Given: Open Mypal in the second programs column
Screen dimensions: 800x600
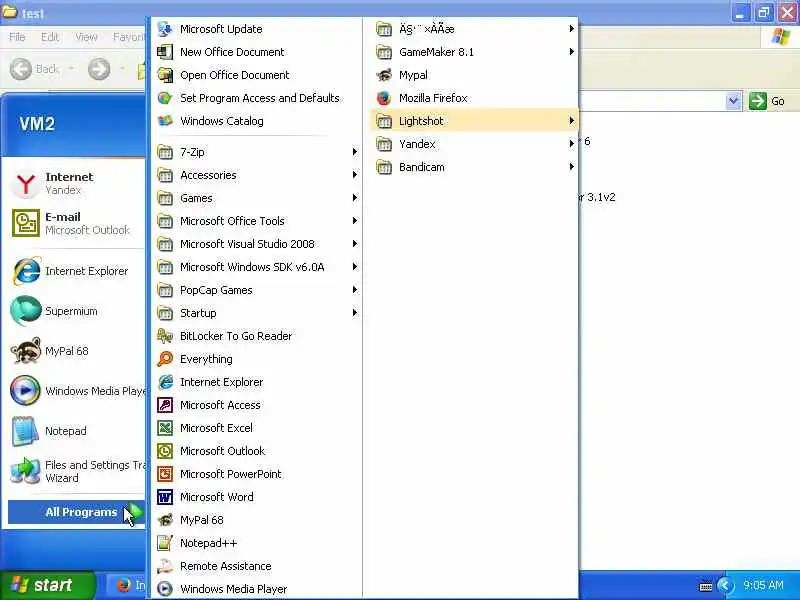Looking at the screenshot, I should (474, 75).
